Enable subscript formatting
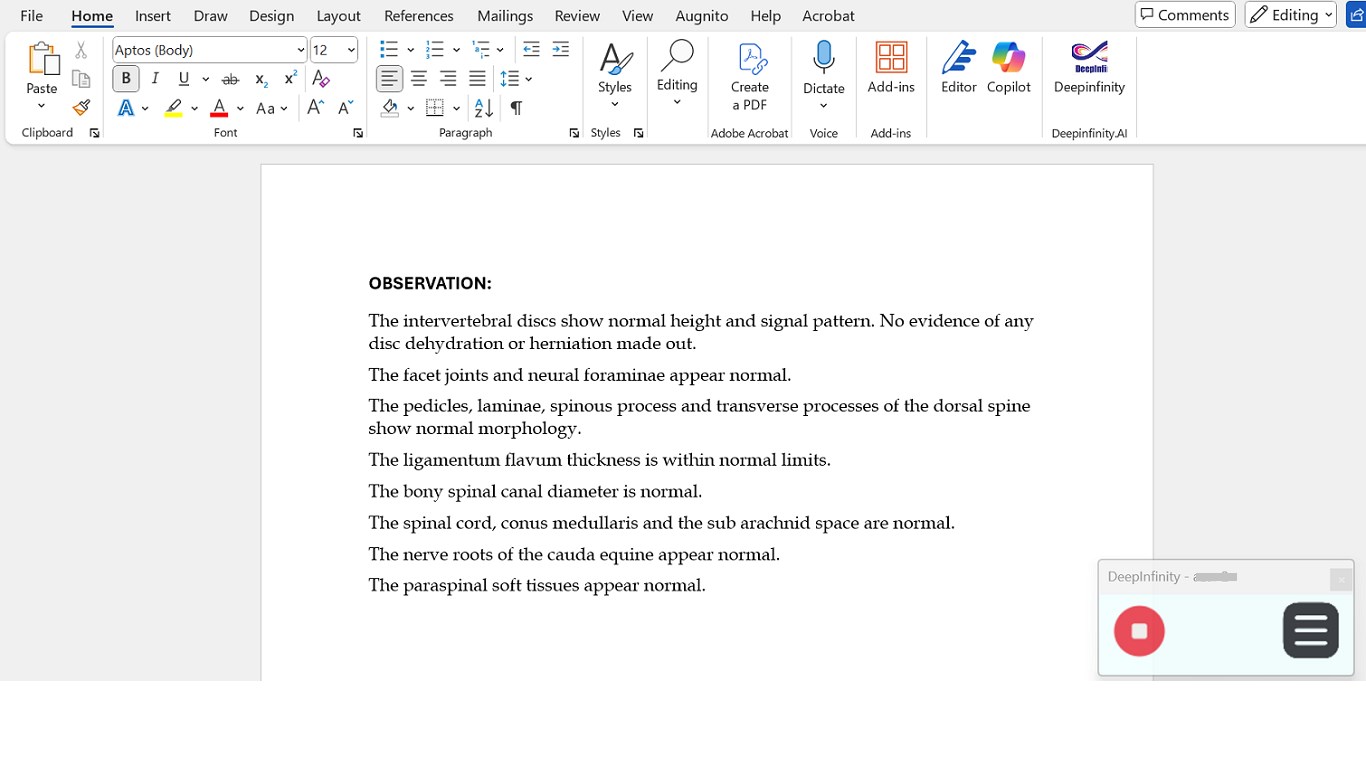Image resolution: width=1366 pixels, height=768 pixels. coord(259,79)
